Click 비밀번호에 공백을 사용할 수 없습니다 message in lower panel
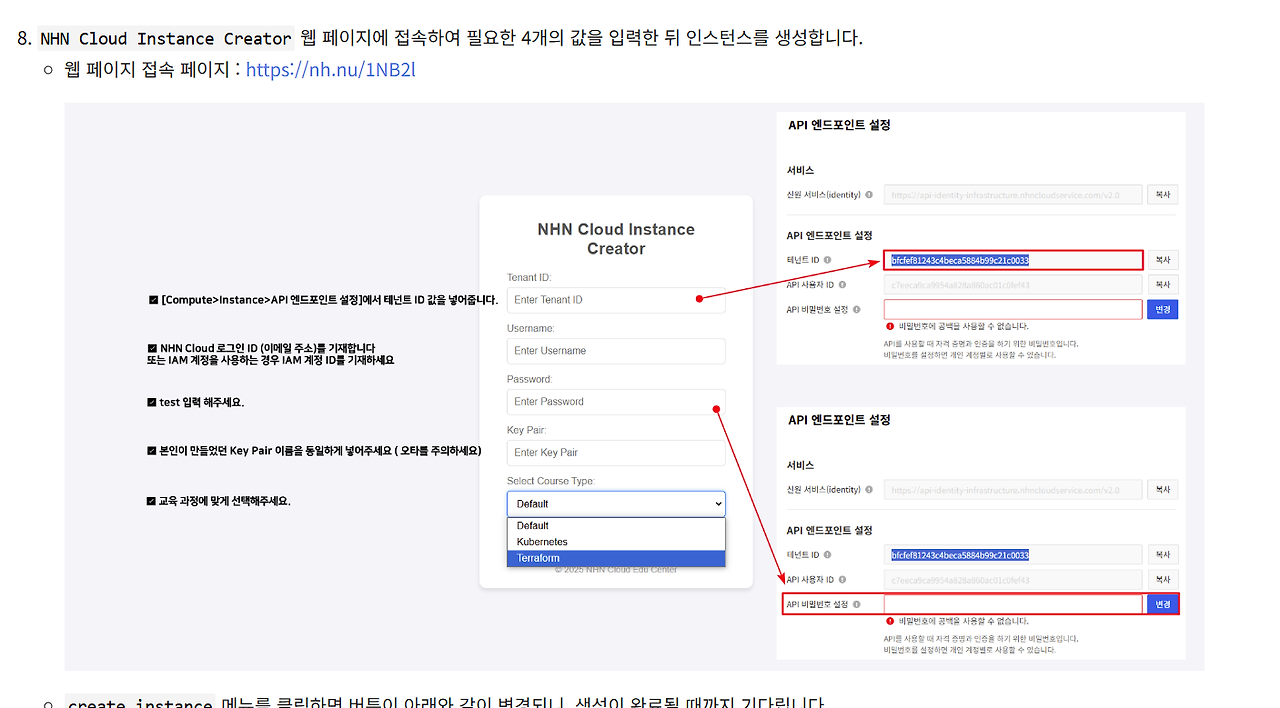This screenshot has width=1280, height=708. coord(963,621)
